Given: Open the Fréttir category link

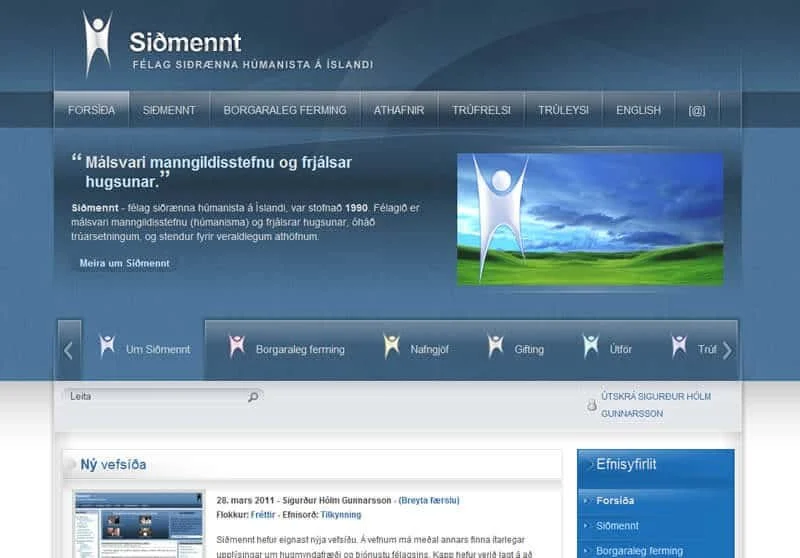Looking at the screenshot, I should pos(263,515).
